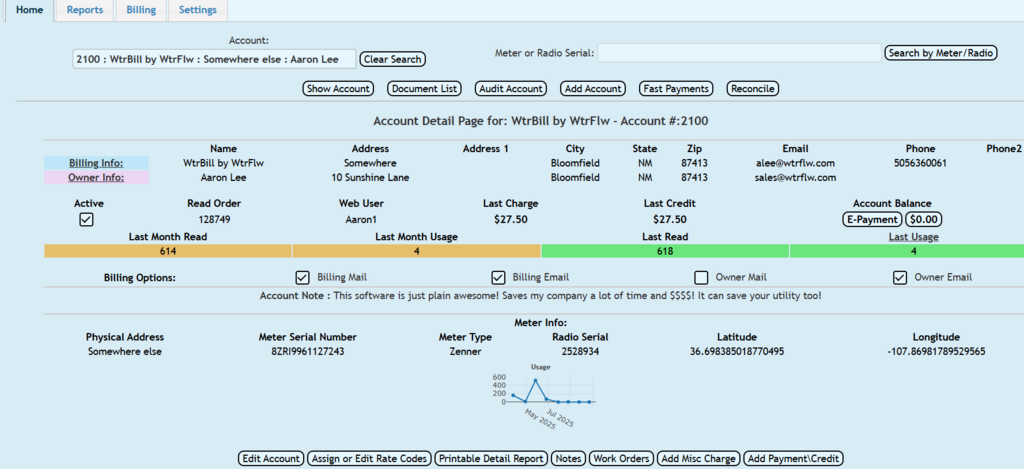Click the Show Account button

[x=338, y=89]
